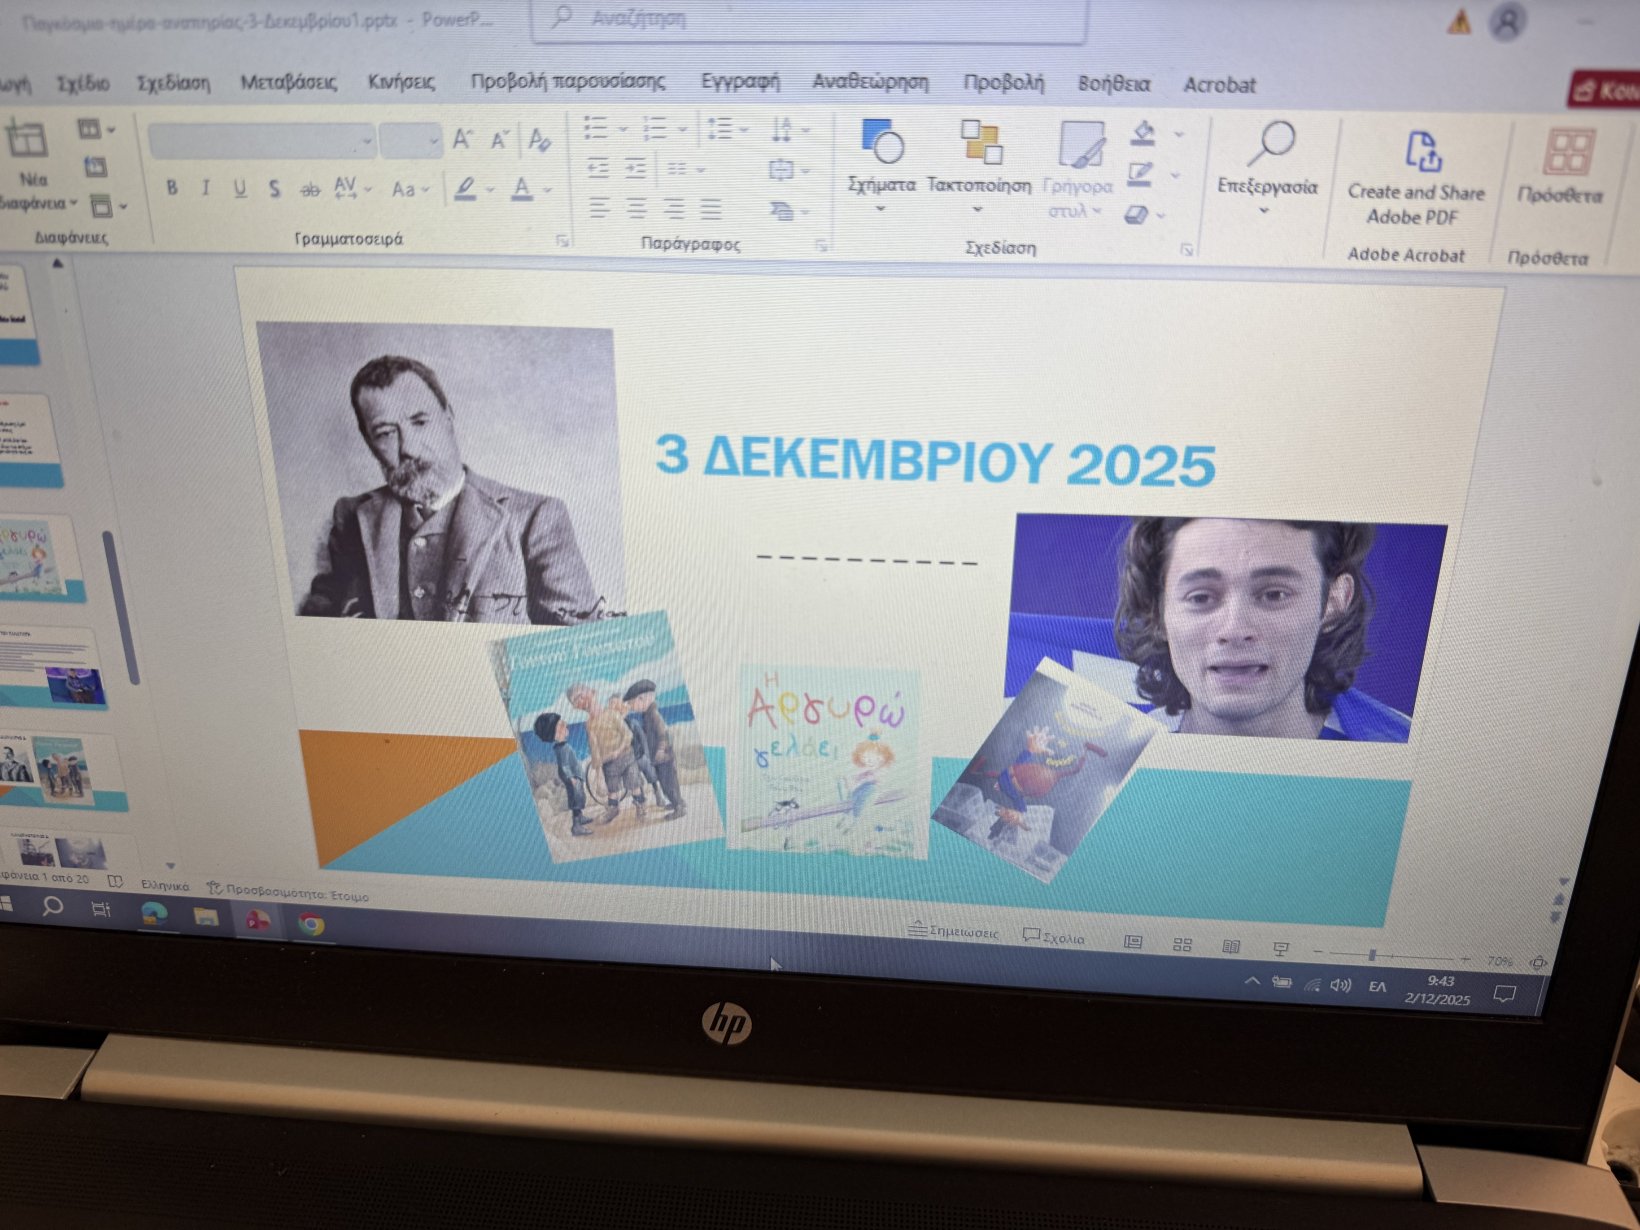Adjust the zoom slider in status bar
The image size is (1640, 1230).
tap(1373, 956)
